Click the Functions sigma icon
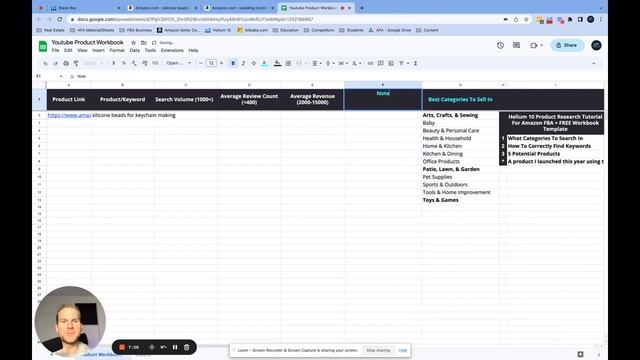The image size is (640, 360). 416,63
